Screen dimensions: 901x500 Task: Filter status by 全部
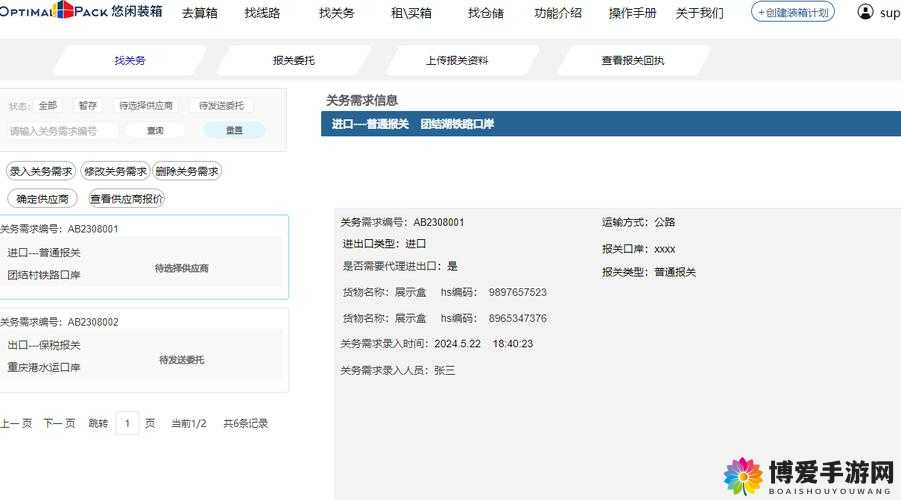(48, 106)
